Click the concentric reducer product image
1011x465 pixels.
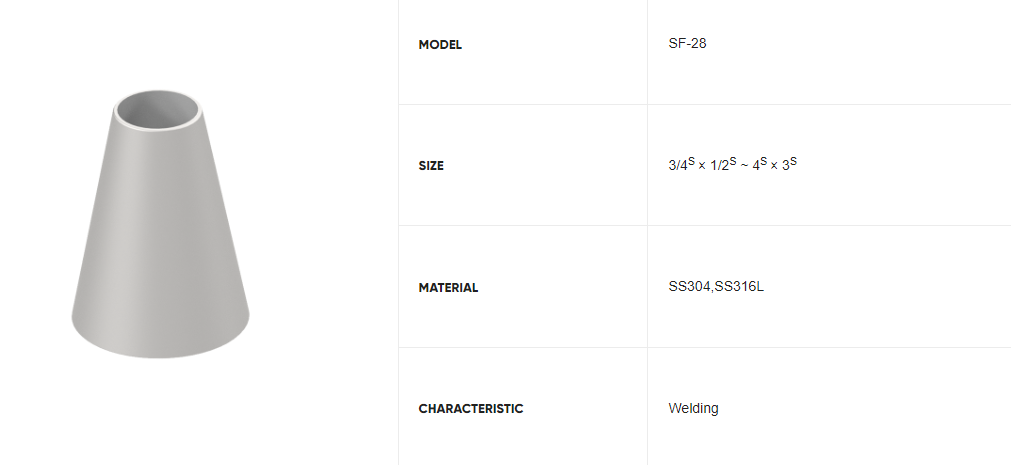pos(160,224)
